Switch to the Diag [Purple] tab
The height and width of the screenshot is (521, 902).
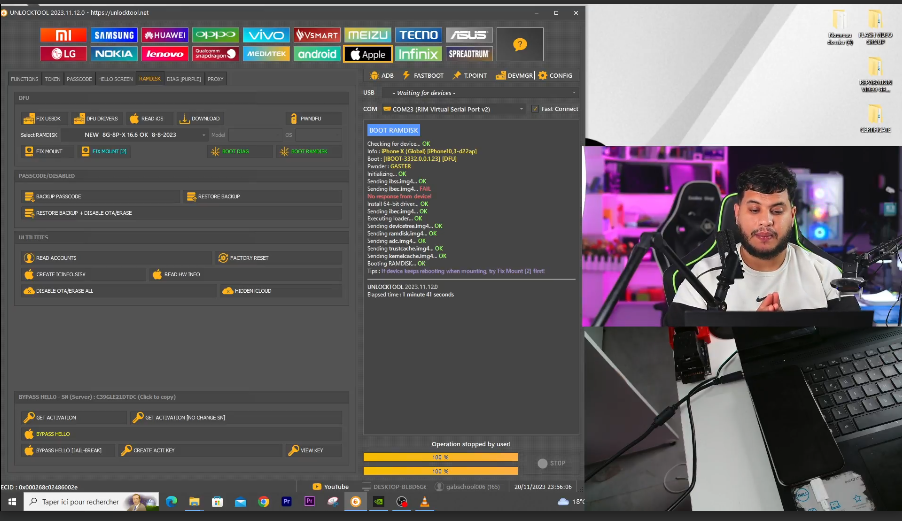click(x=184, y=79)
